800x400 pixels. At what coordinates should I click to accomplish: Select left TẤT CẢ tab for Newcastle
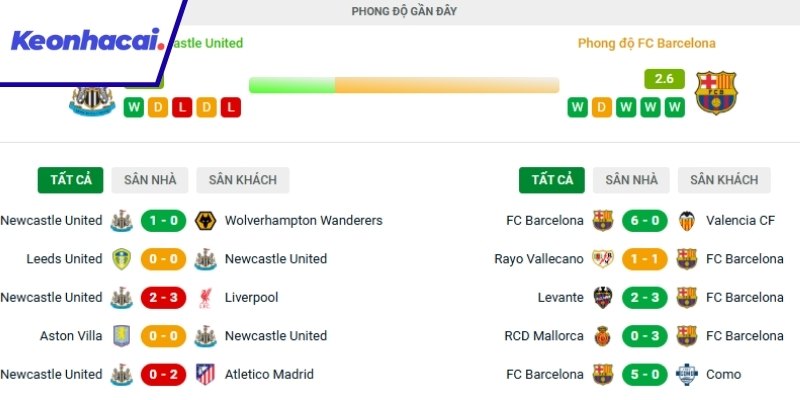tap(71, 180)
